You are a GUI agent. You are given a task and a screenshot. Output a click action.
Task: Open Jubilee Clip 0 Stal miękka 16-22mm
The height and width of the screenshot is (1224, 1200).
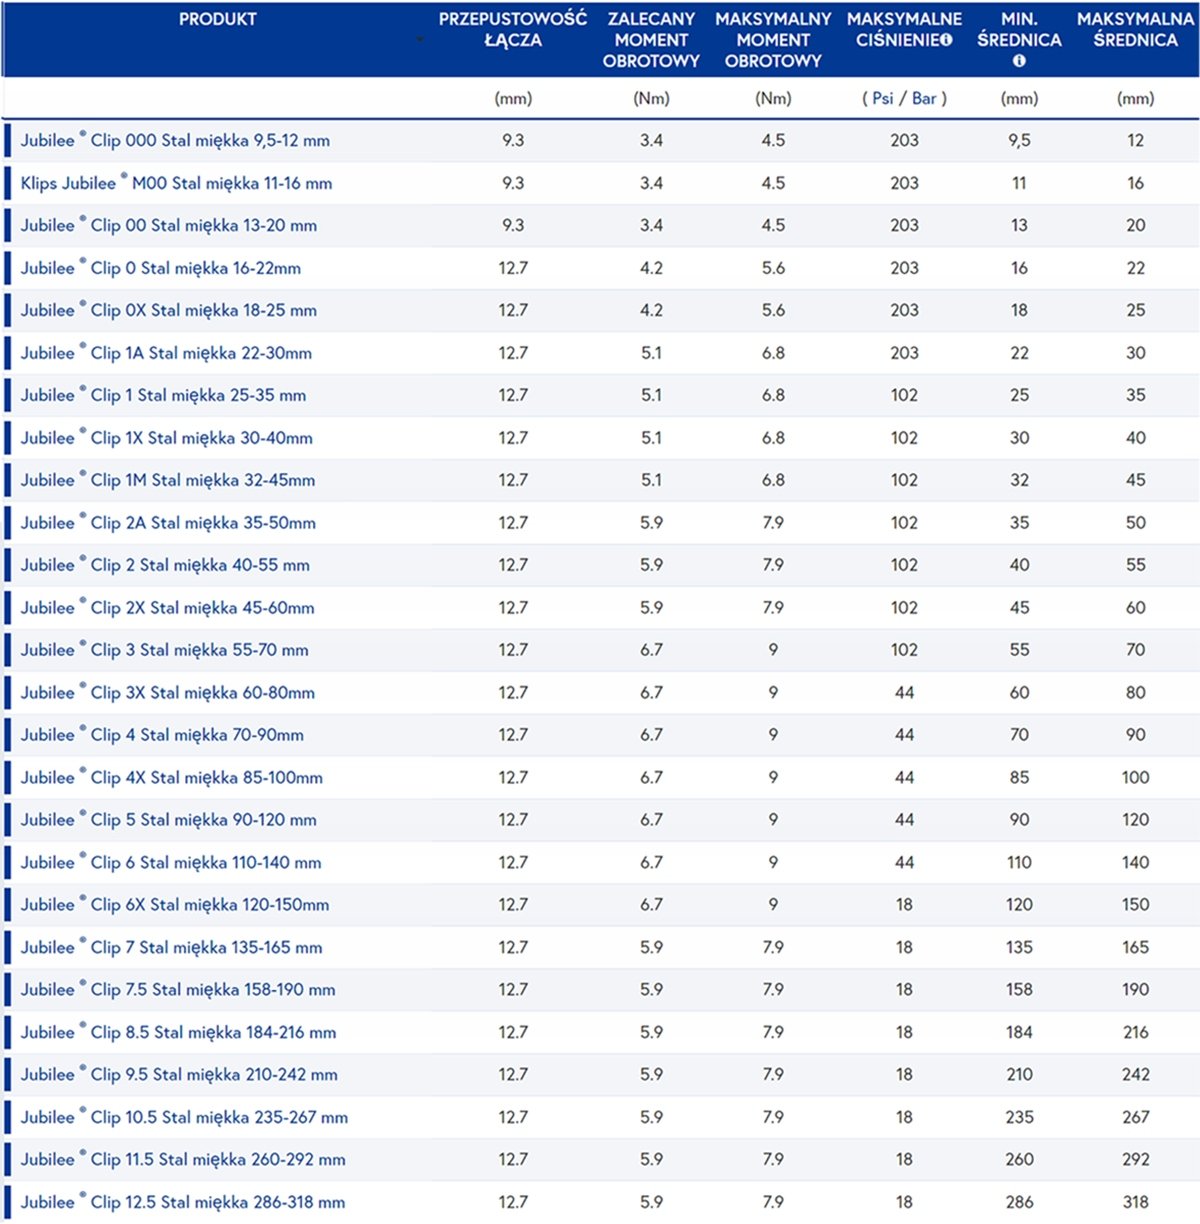click(x=161, y=268)
